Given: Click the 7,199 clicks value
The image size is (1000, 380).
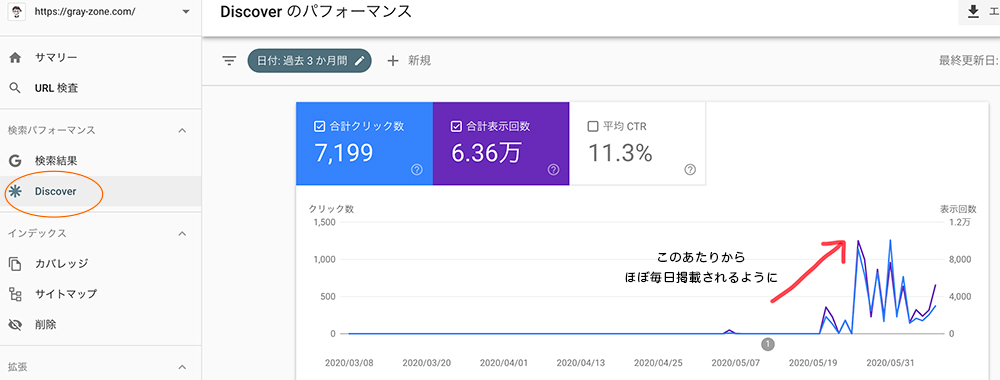Looking at the screenshot, I should 344,153.
